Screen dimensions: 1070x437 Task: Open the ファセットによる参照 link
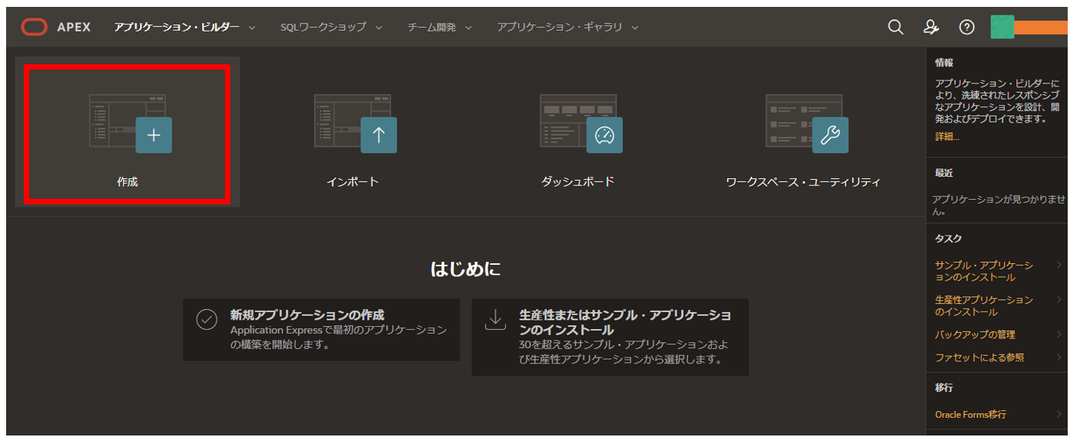979,357
